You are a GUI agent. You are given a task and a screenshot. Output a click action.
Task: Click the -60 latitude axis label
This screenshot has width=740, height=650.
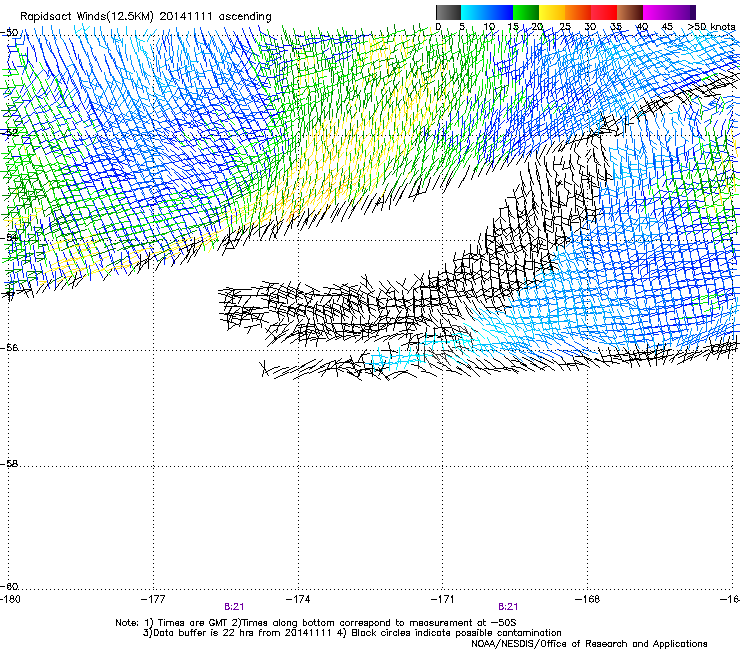[x=10, y=587]
